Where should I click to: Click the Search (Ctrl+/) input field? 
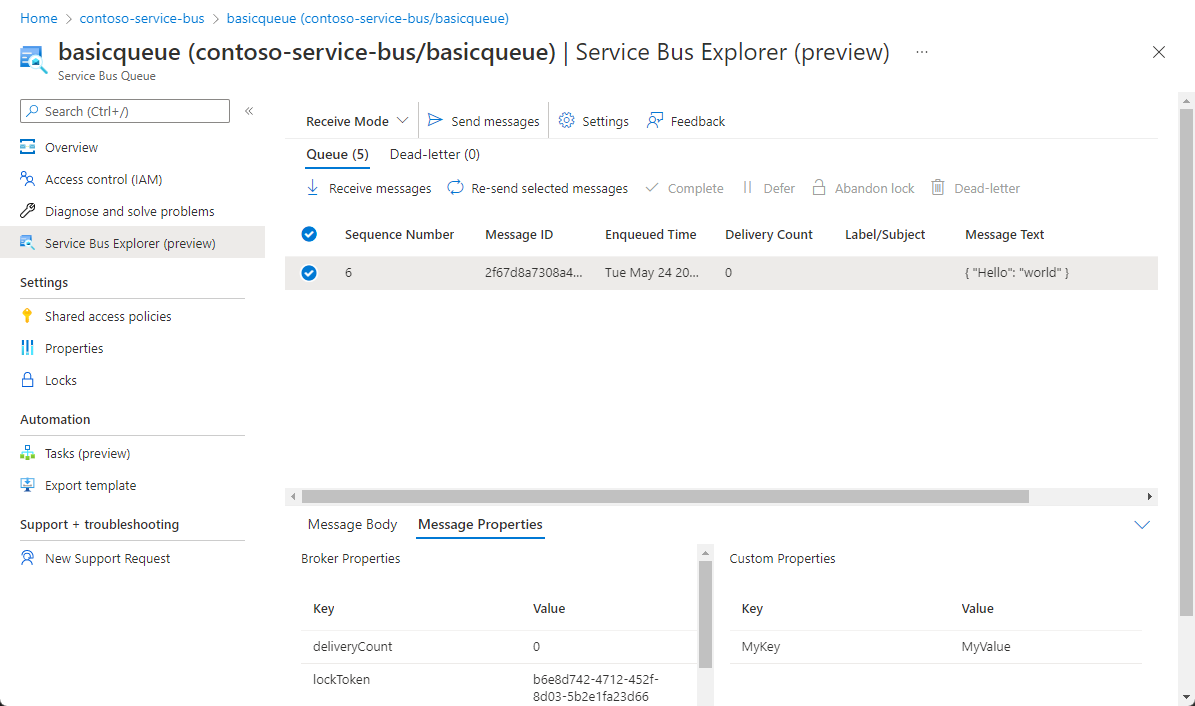point(125,111)
